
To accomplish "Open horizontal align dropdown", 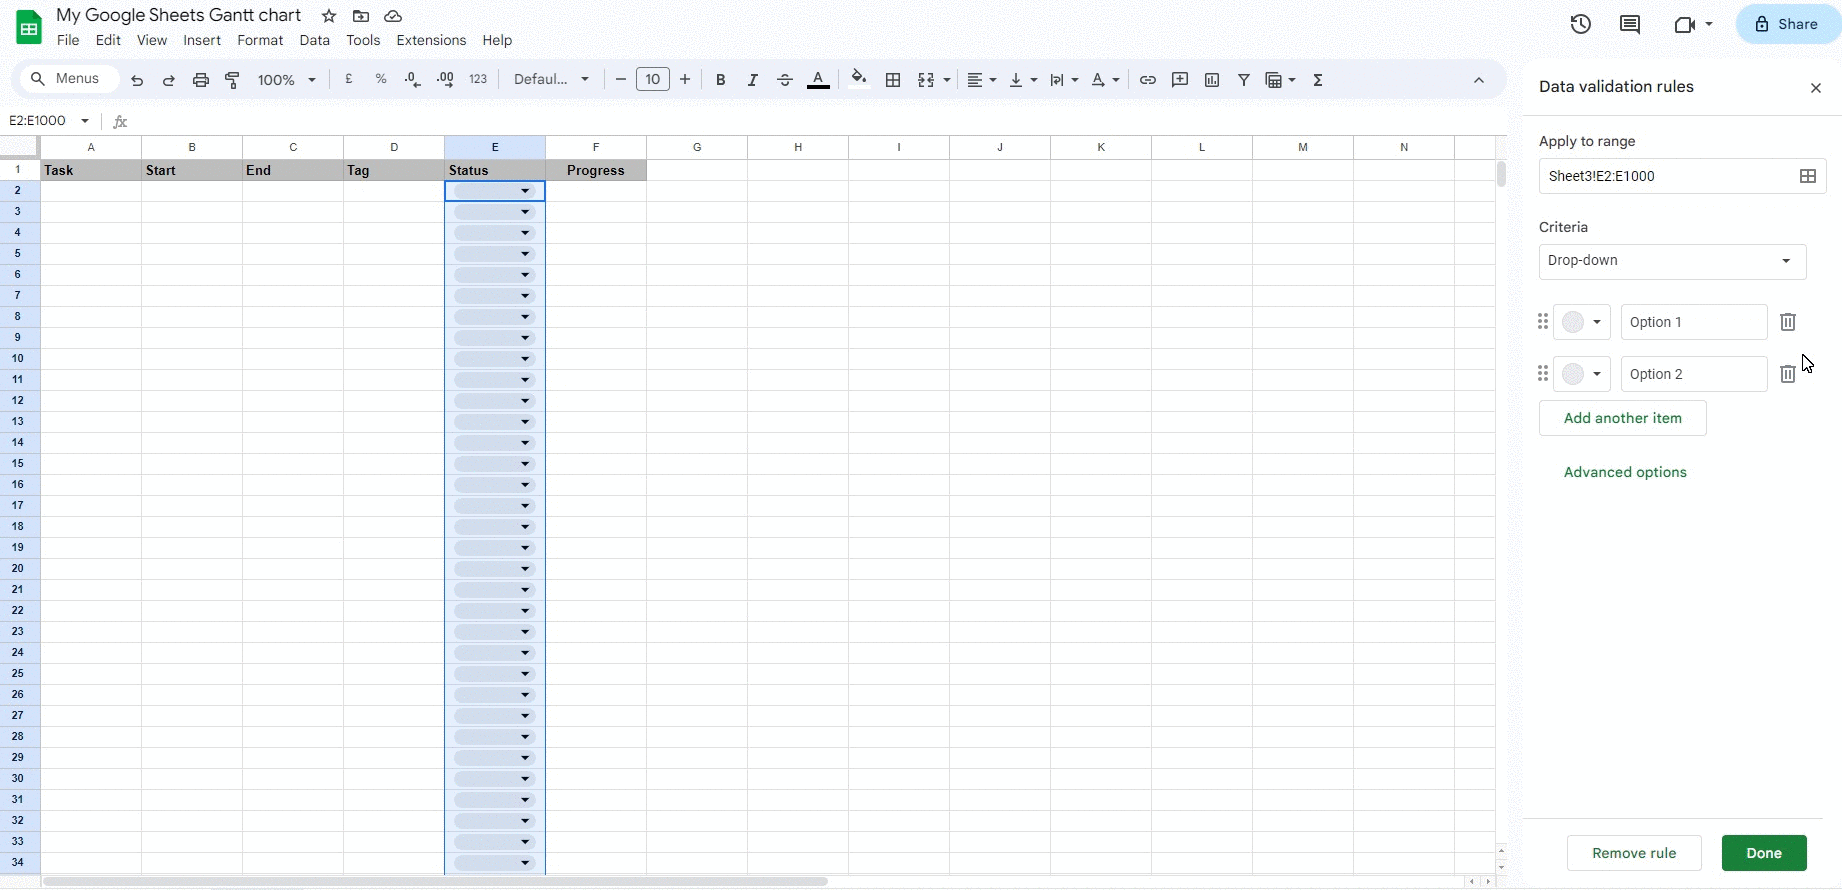I will pos(982,80).
